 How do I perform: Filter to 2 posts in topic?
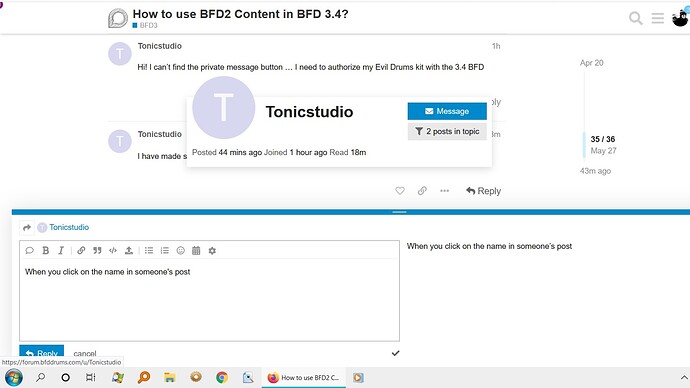coord(447,131)
